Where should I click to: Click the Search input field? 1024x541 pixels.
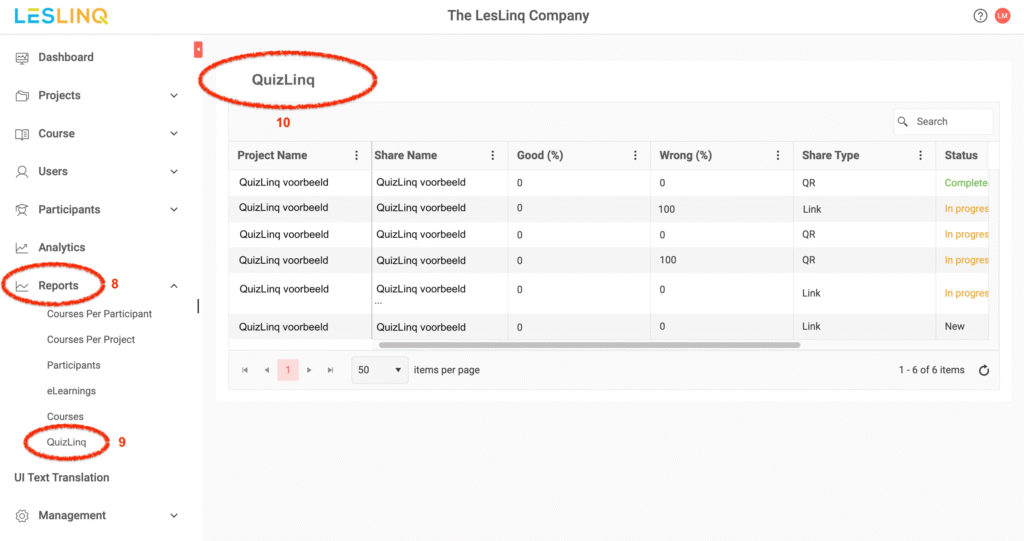point(950,122)
